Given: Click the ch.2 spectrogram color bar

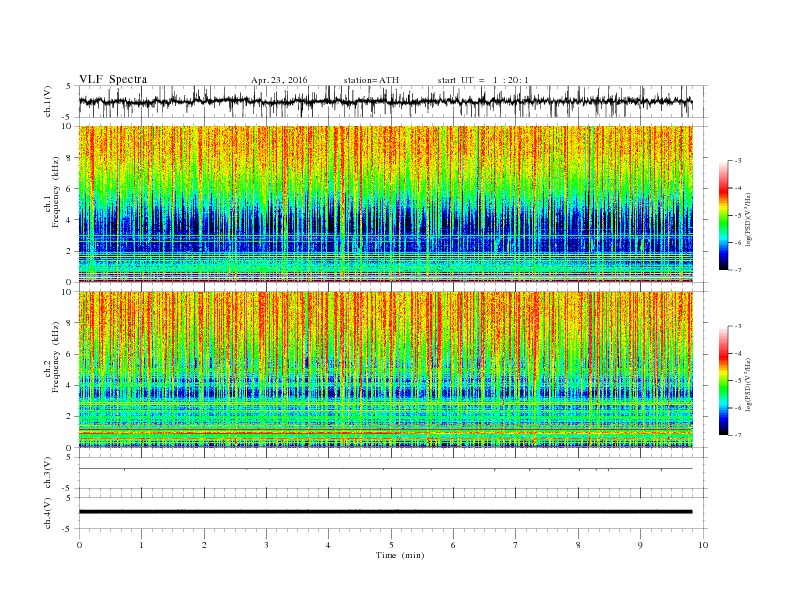Looking at the screenshot, I should pyautogui.click(x=723, y=380).
